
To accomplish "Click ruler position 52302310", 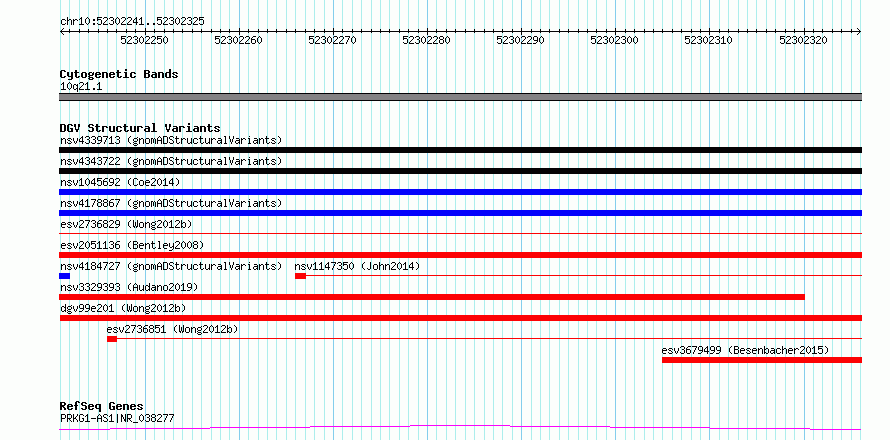I will [x=709, y=40].
